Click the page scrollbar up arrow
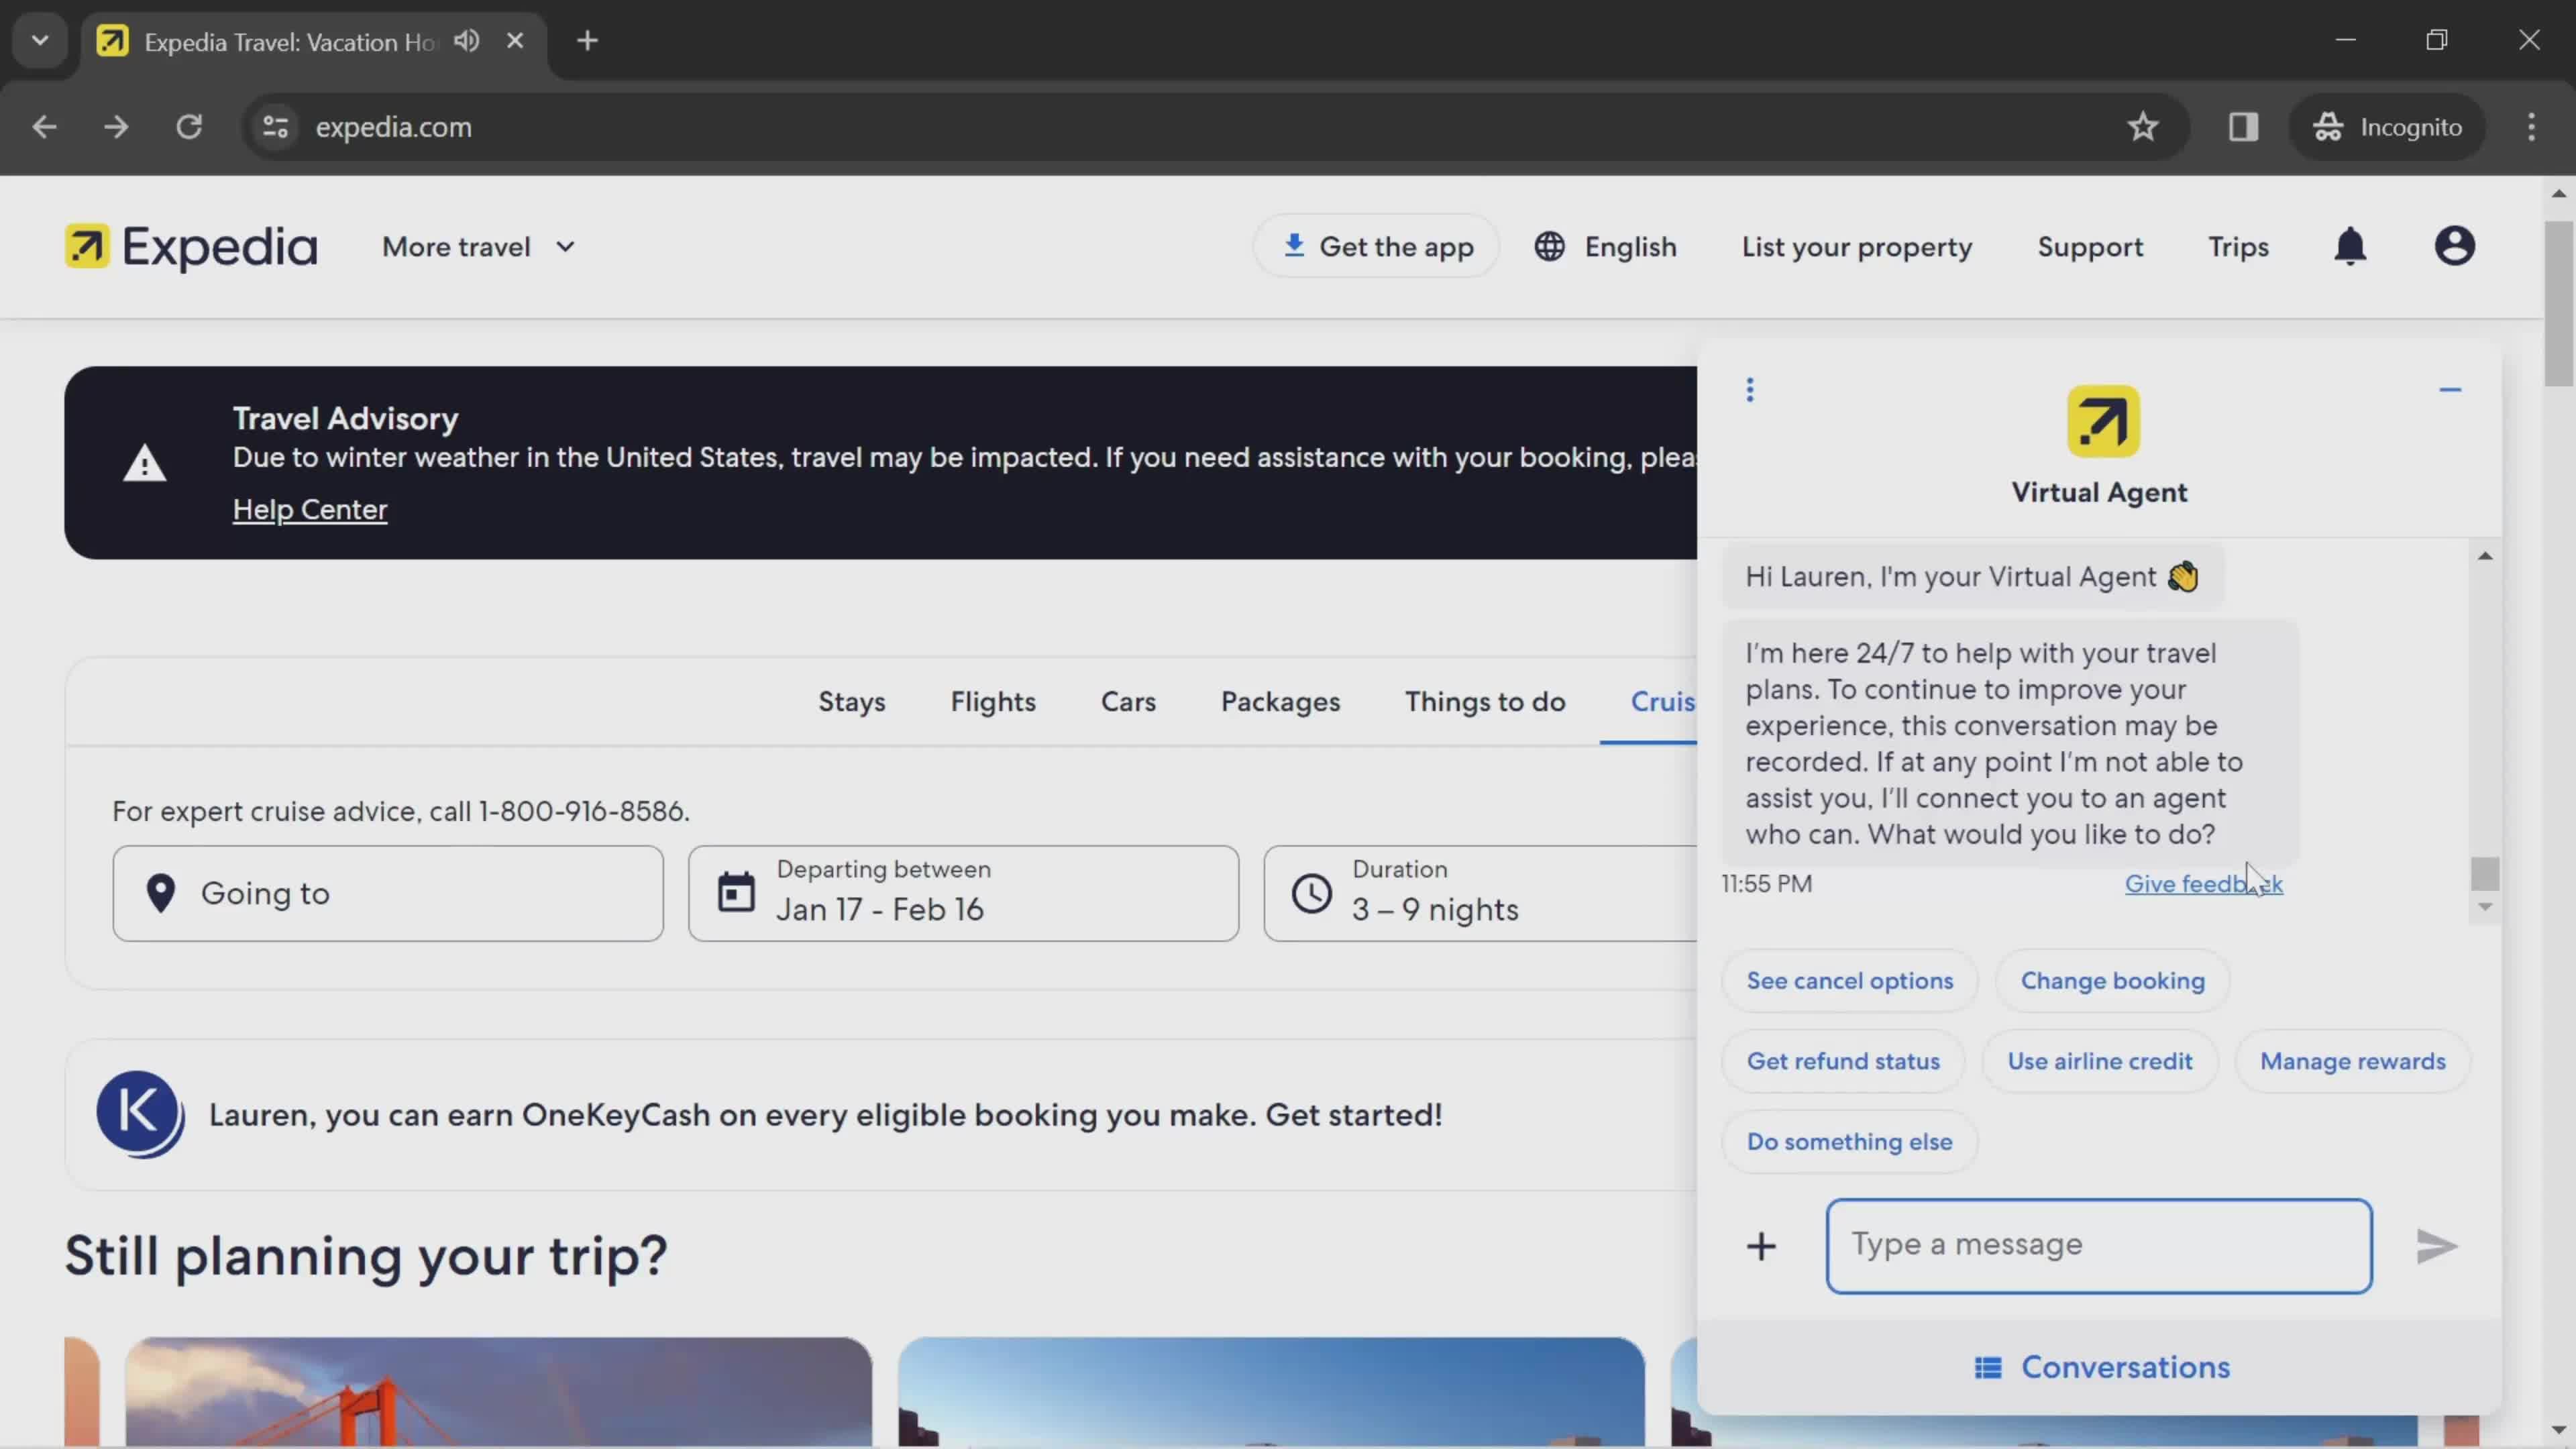 [x=2559, y=193]
